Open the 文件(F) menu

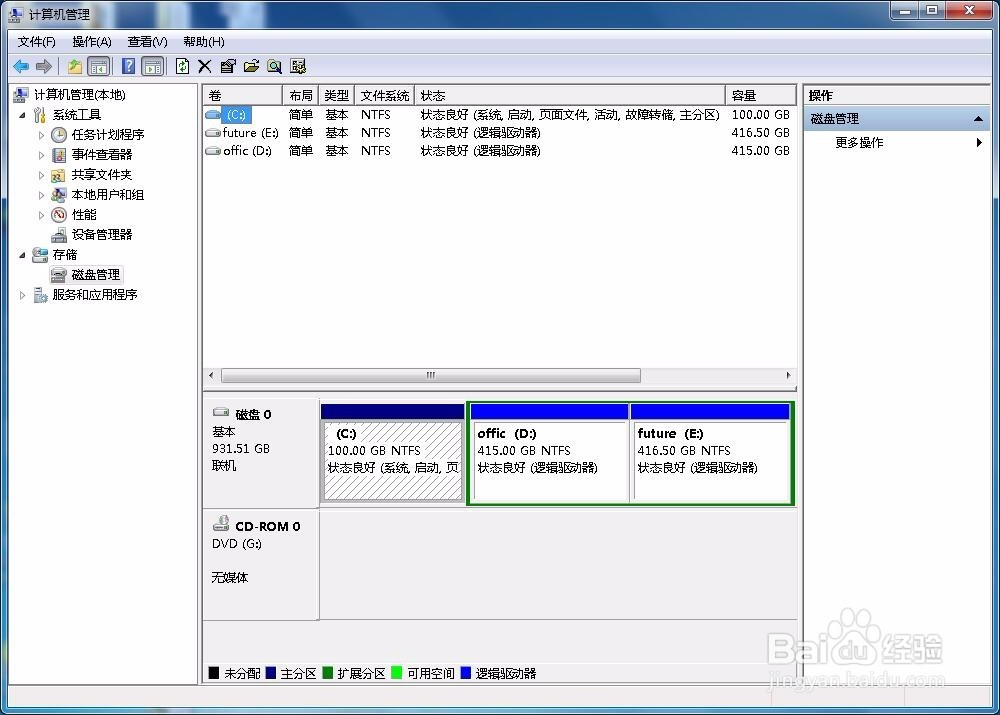(x=36, y=42)
